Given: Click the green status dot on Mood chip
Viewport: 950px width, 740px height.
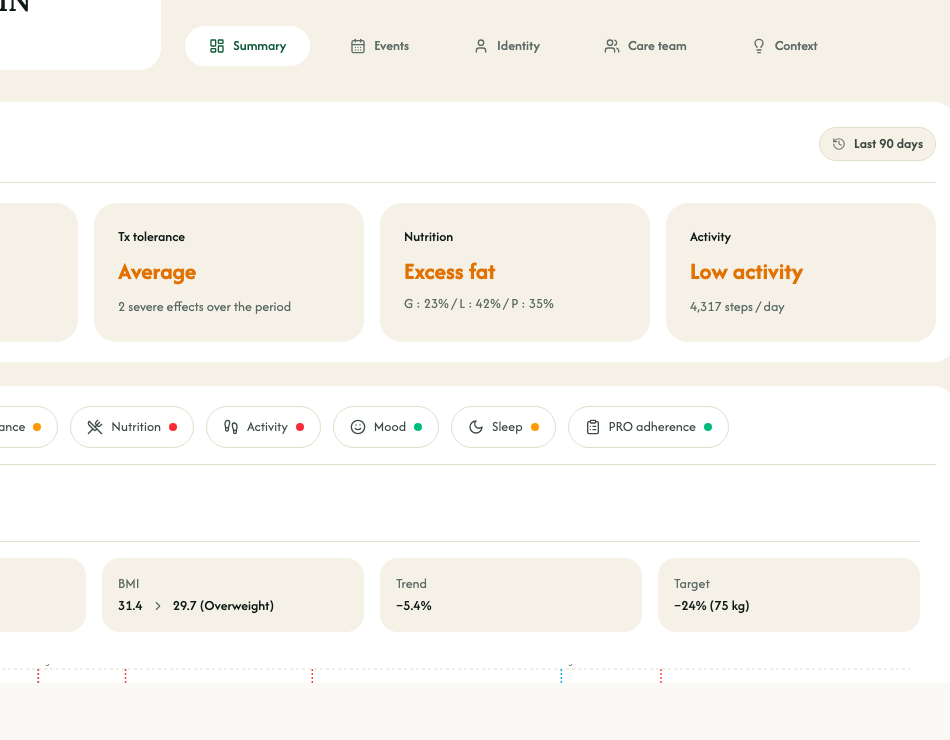Looking at the screenshot, I should click(x=418, y=427).
